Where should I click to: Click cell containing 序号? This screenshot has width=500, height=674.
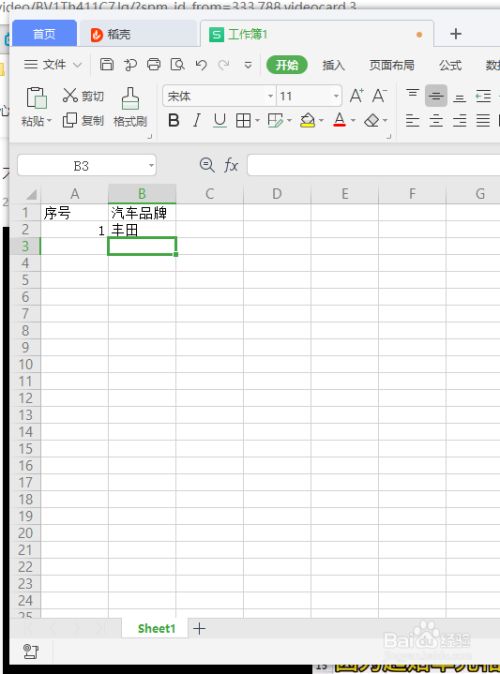point(74,213)
